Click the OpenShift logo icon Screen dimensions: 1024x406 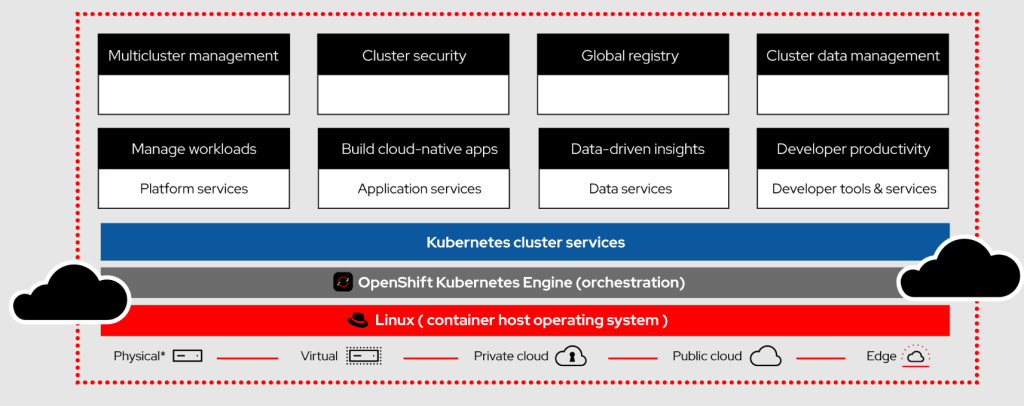tap(343, 282)
